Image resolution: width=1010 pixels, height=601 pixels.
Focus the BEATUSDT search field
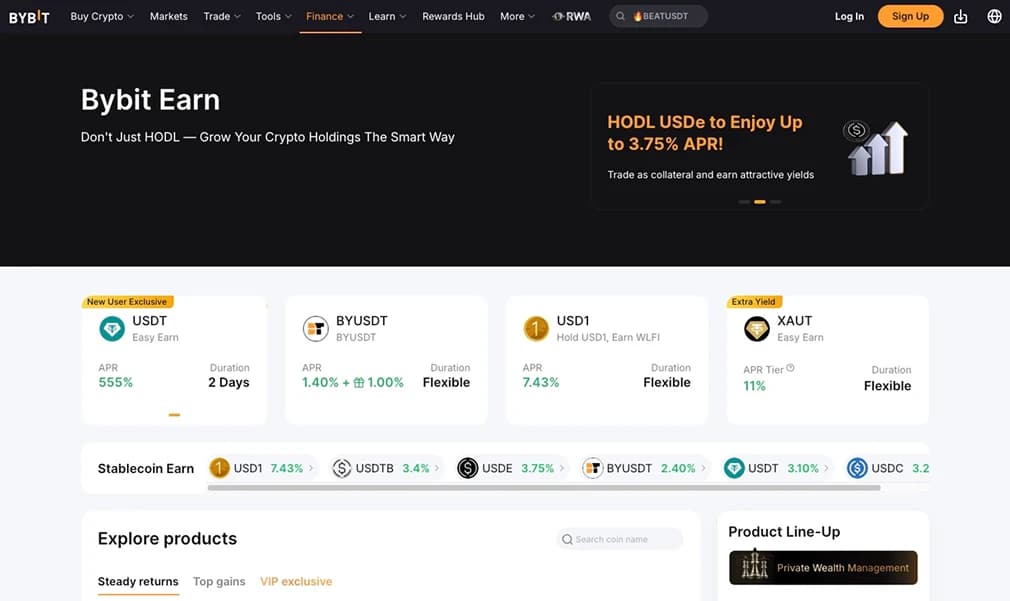pos(659,16)
